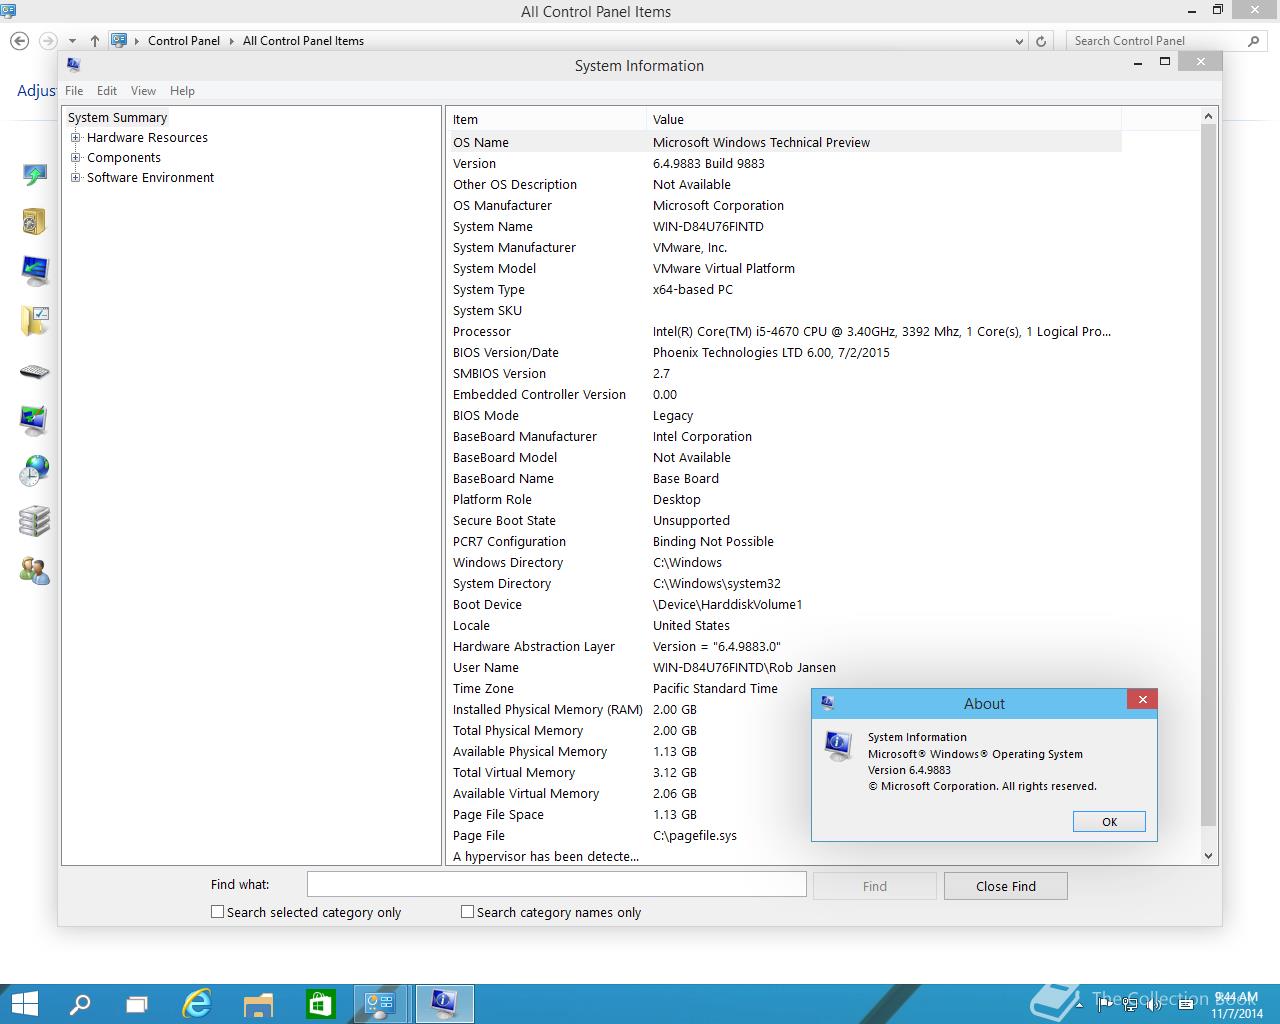Select the BIOS Version/Date row
The height and width of the screenshot is (1024, 1280).
[x=784, y=352]
